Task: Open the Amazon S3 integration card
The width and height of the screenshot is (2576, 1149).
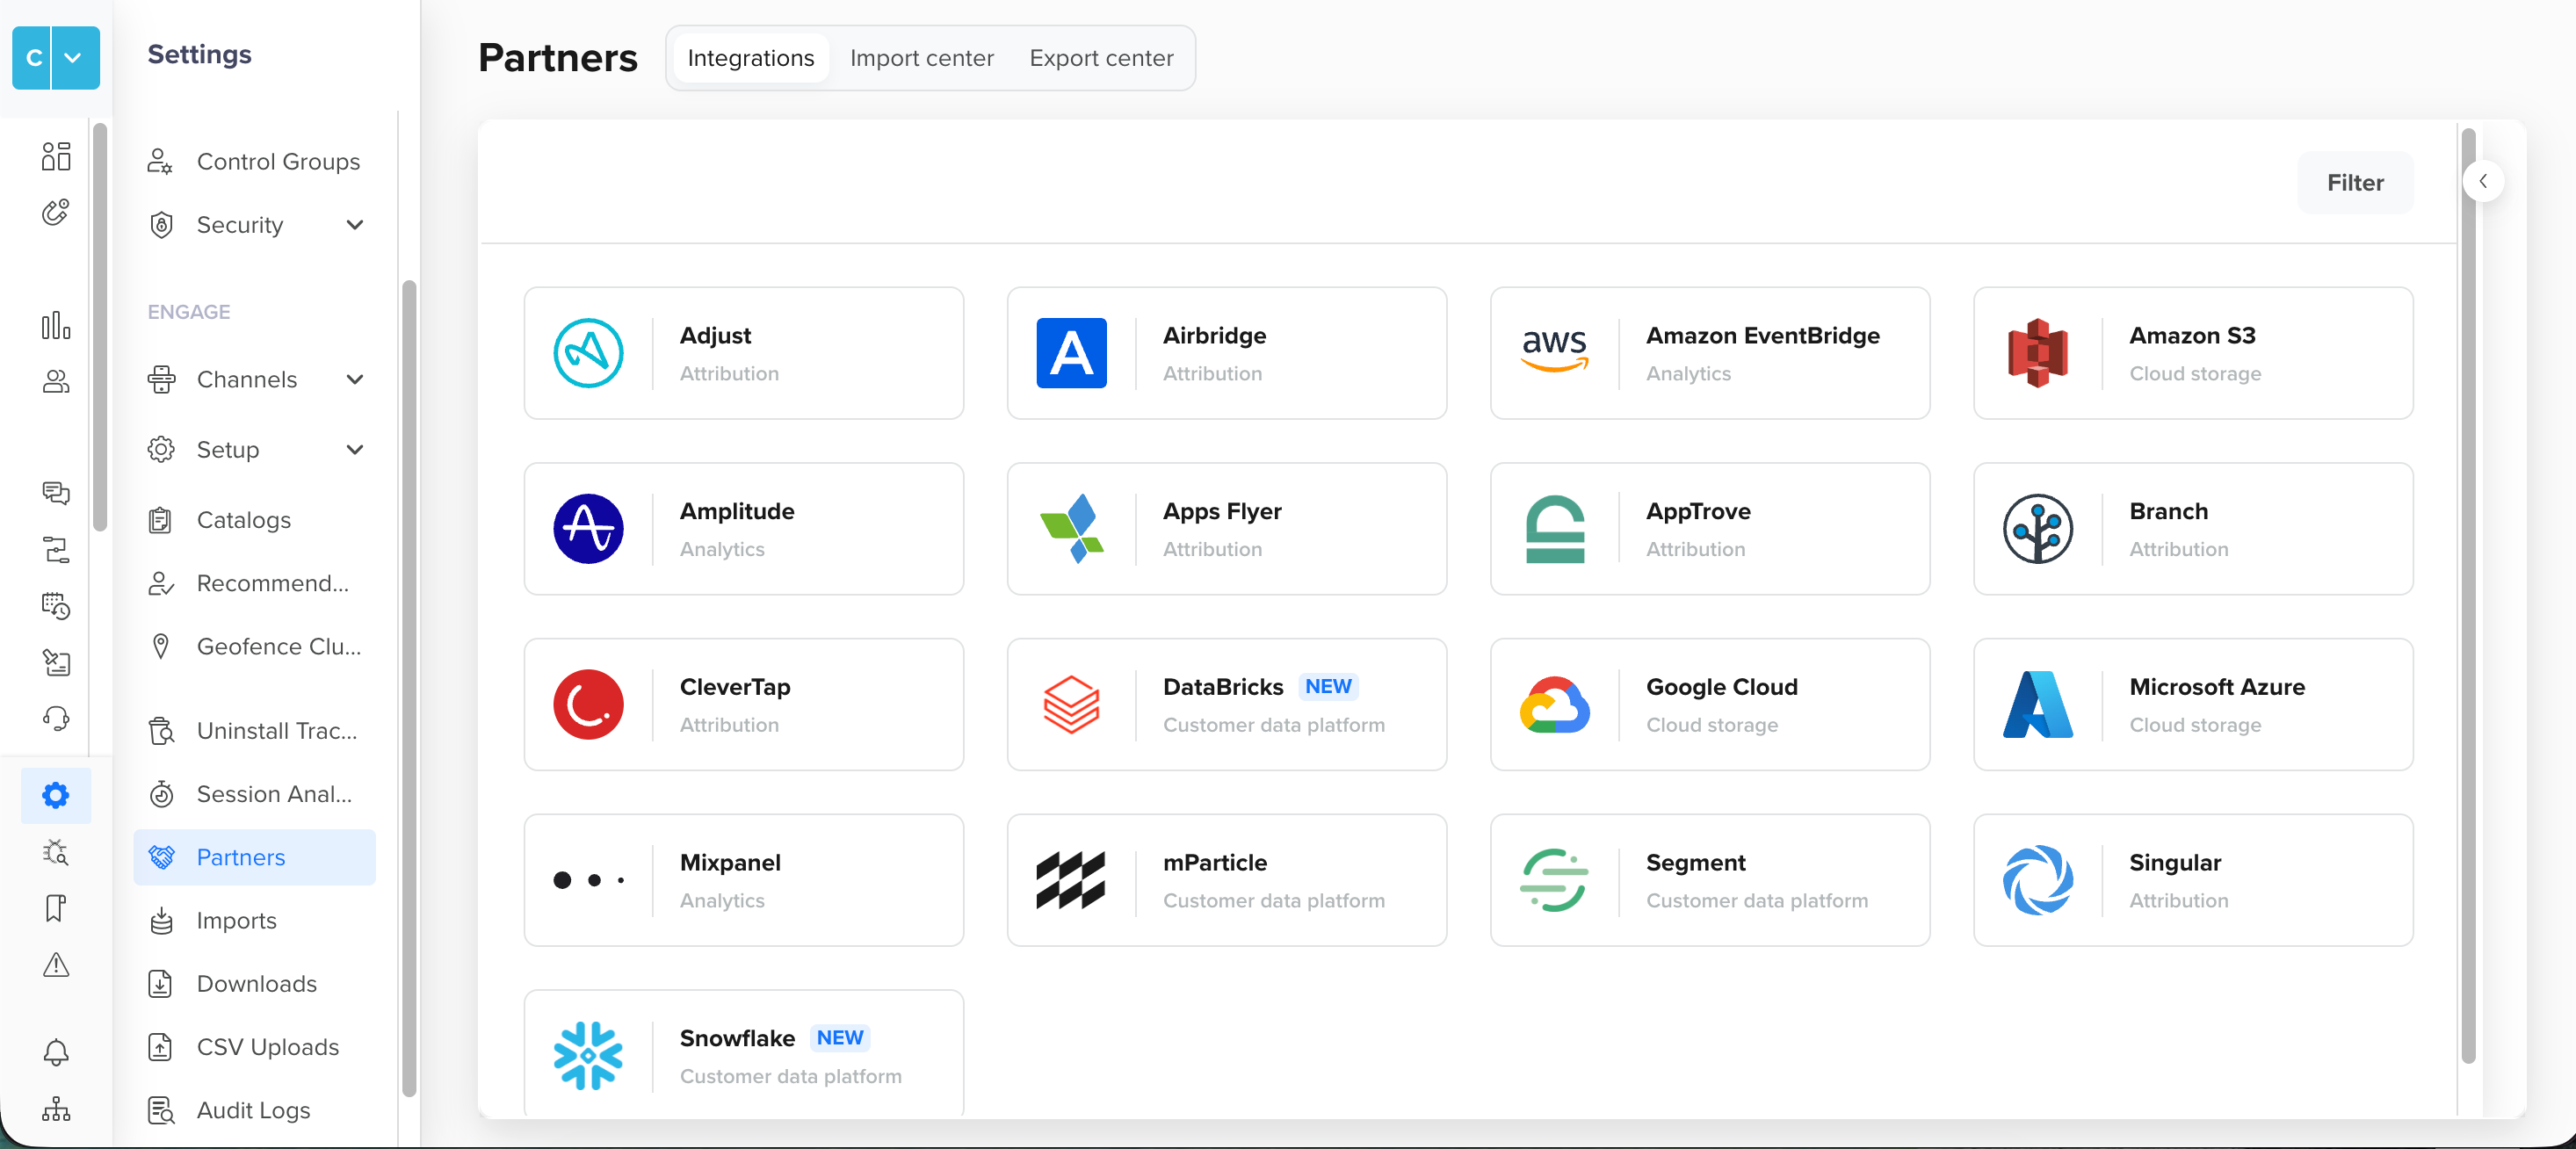Action: (x=2192, y=353)
